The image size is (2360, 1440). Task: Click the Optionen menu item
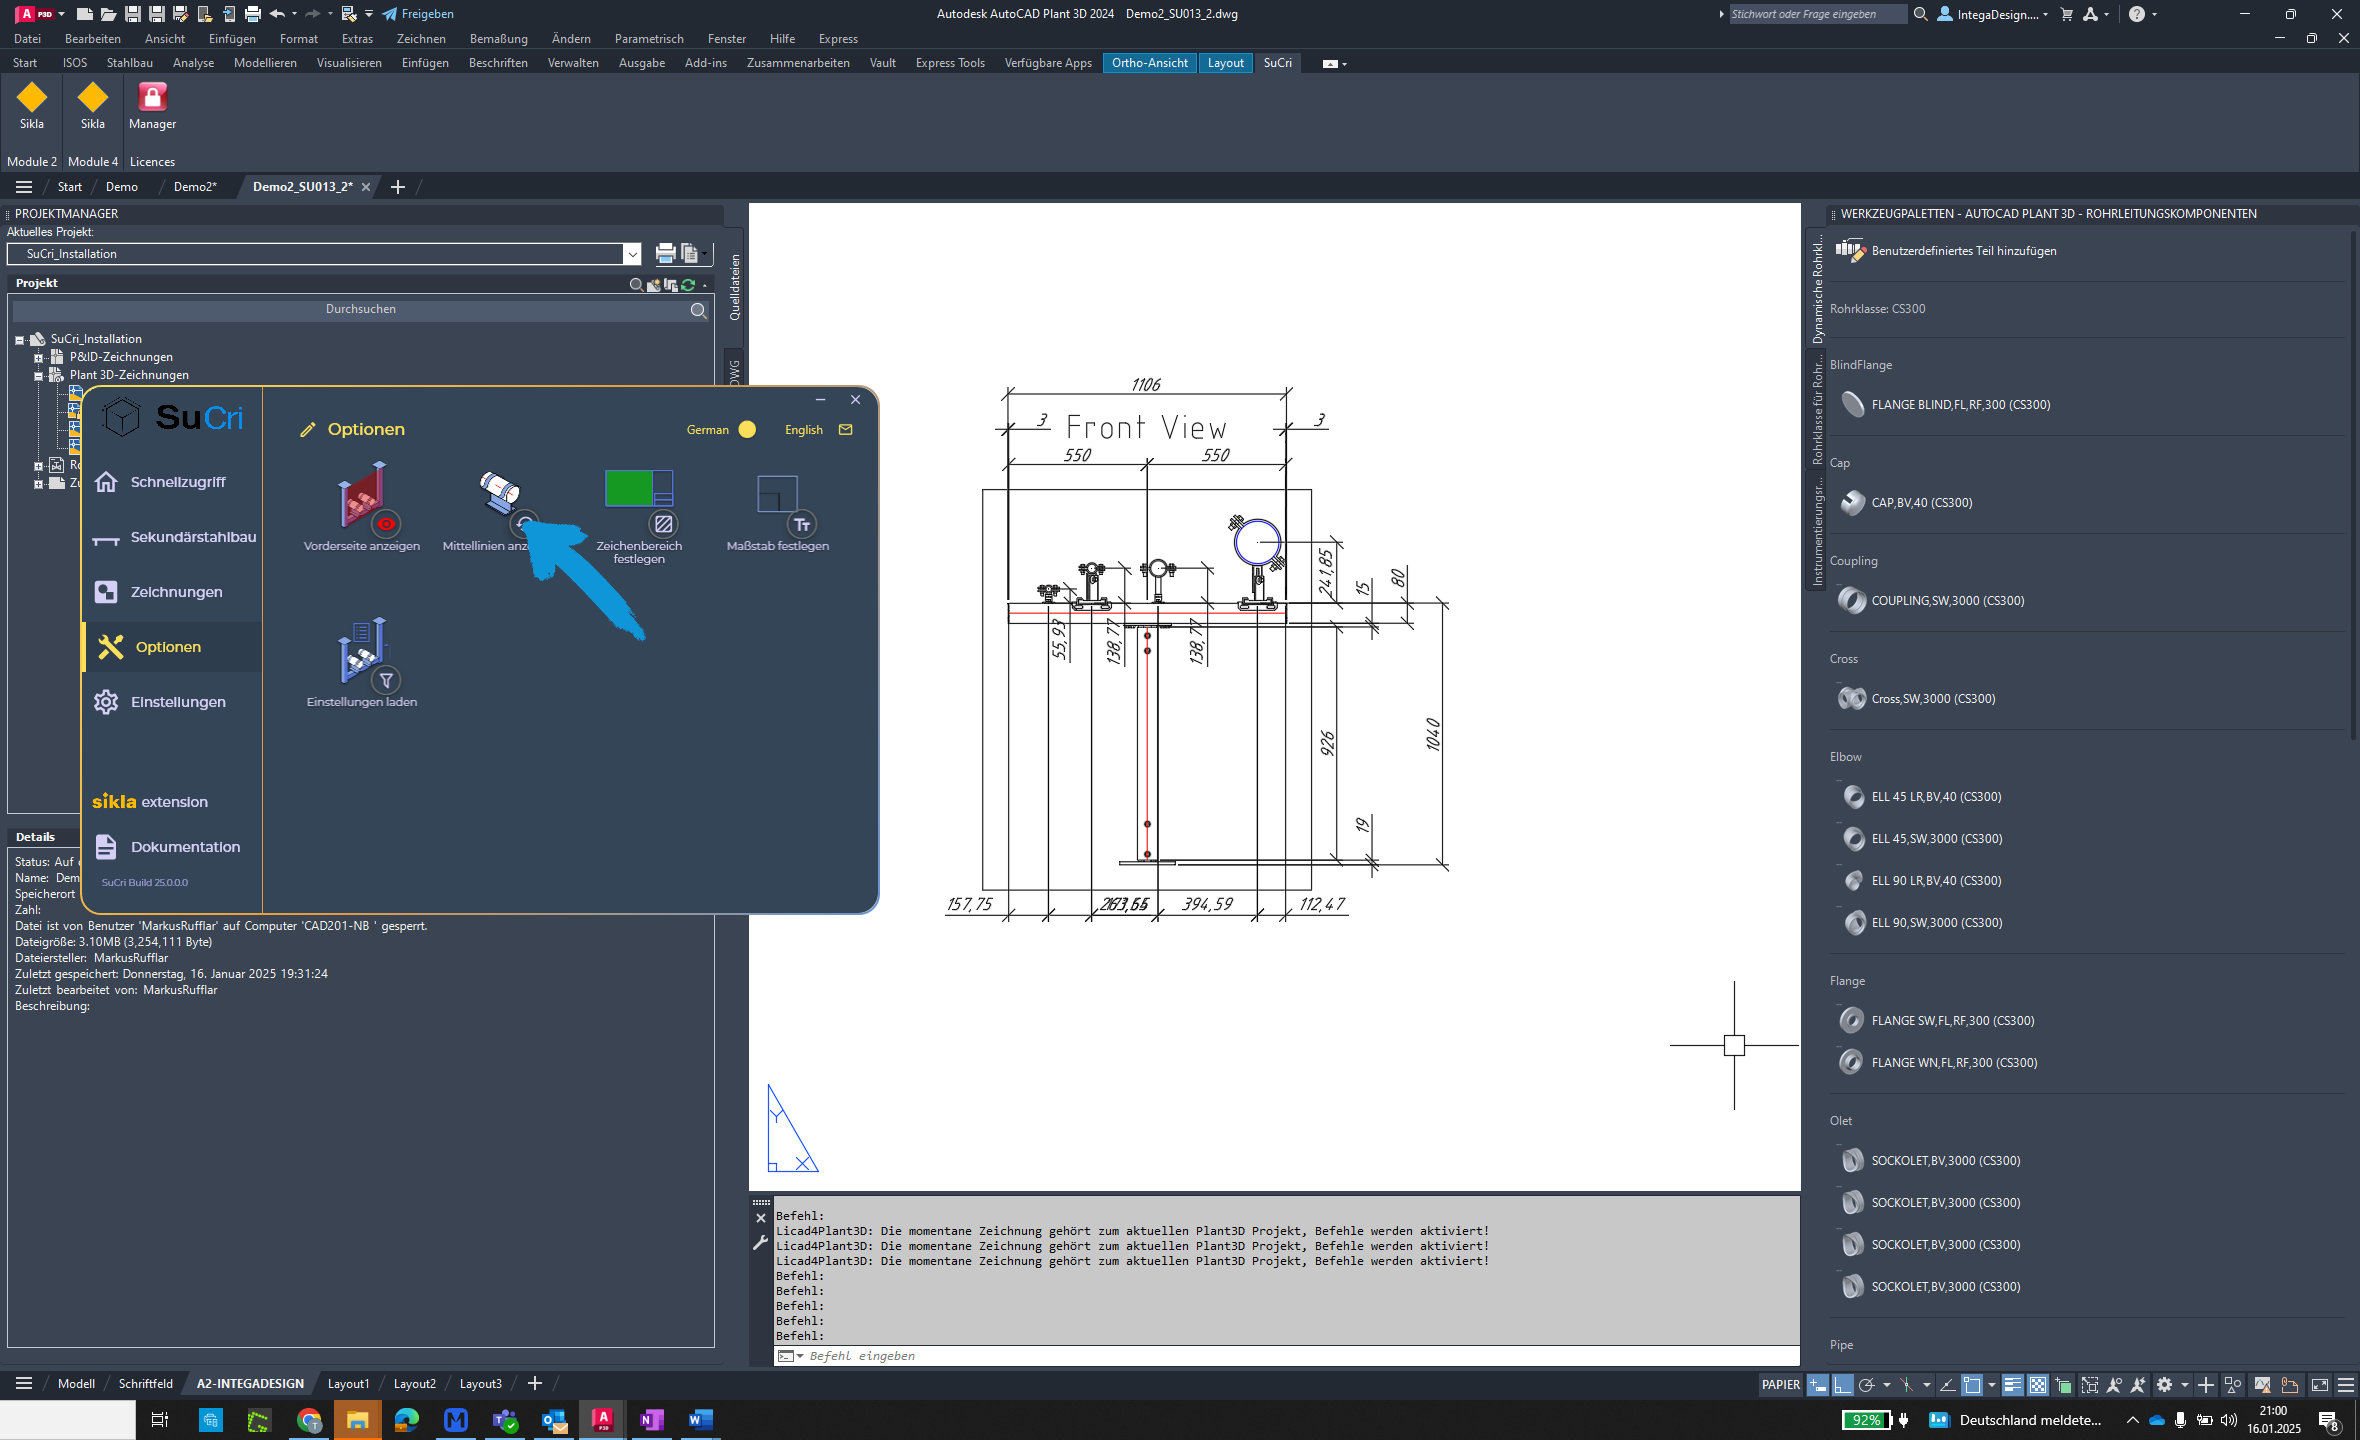(167, 646)
